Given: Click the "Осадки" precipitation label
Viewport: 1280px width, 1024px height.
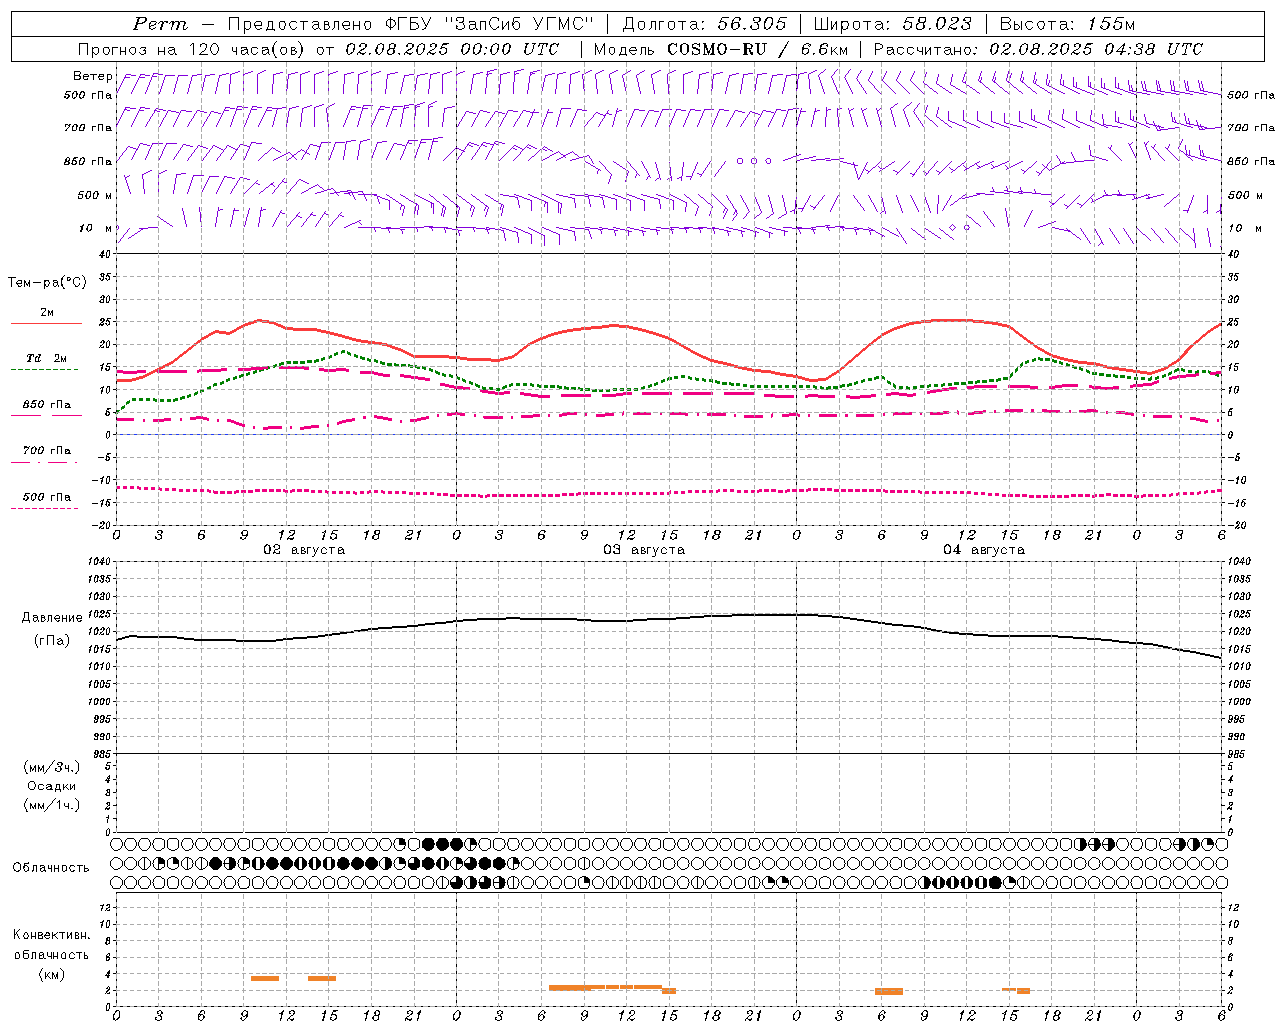Looking at the screenshot, I should pos(52,786).
